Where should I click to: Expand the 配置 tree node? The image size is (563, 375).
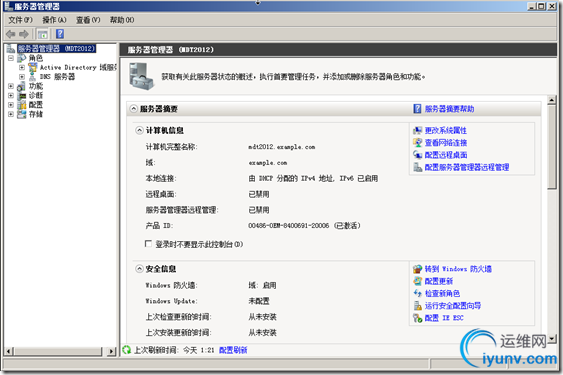click(11, 105)
